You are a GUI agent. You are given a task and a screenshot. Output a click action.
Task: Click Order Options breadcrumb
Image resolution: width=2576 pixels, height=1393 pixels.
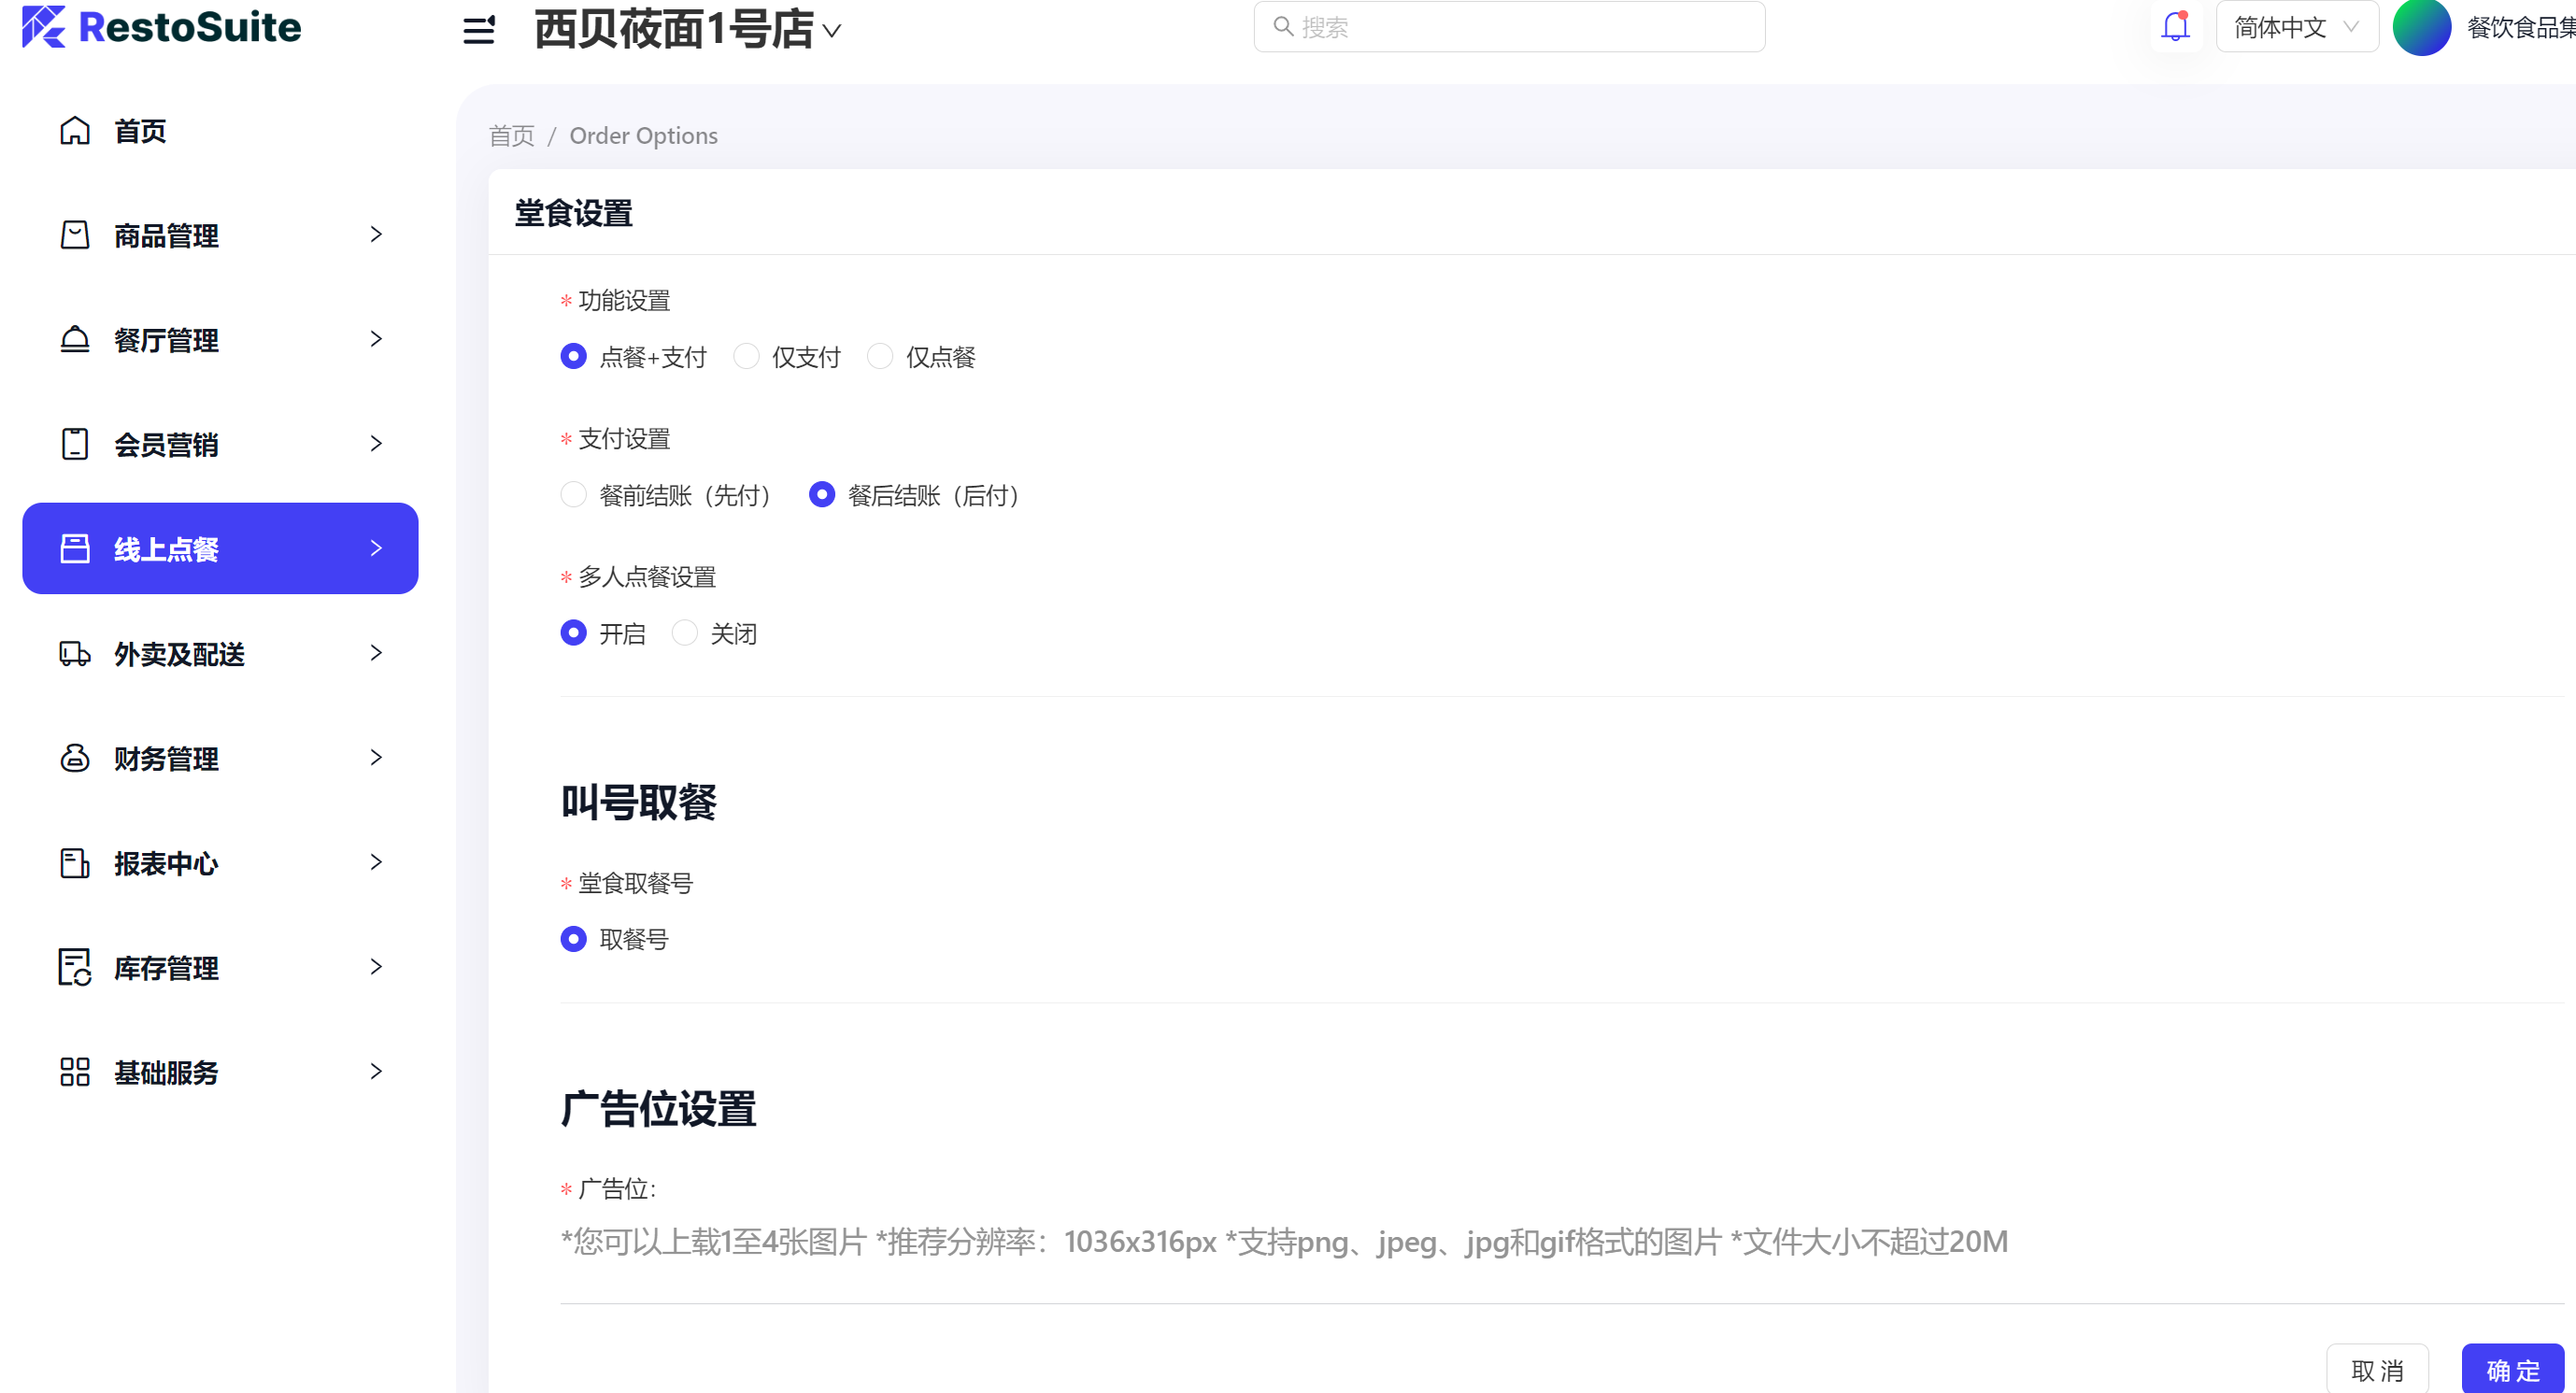[643, 135]
